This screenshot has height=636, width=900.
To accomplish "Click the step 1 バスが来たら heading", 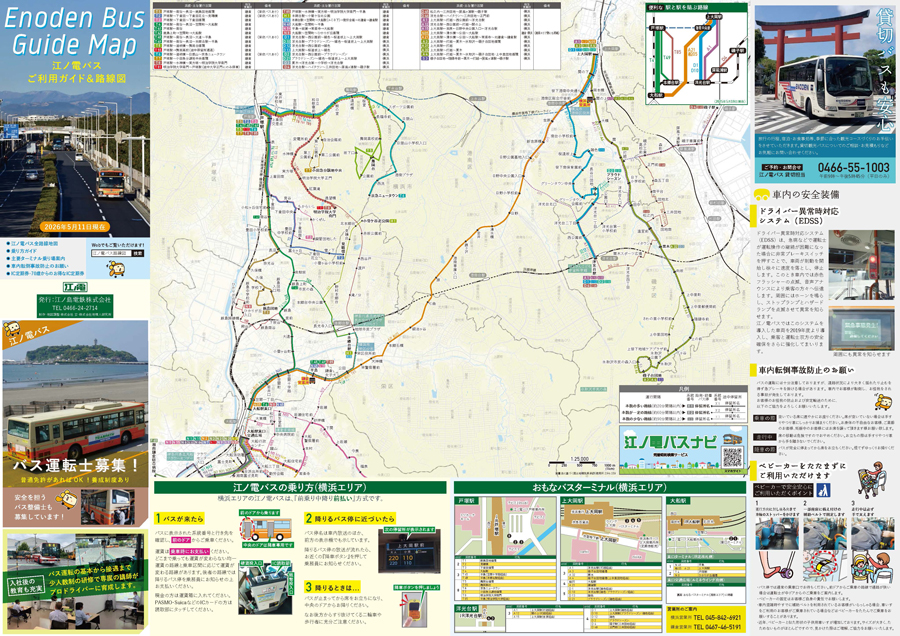I will pyautogui.click(x=180, y=518).
